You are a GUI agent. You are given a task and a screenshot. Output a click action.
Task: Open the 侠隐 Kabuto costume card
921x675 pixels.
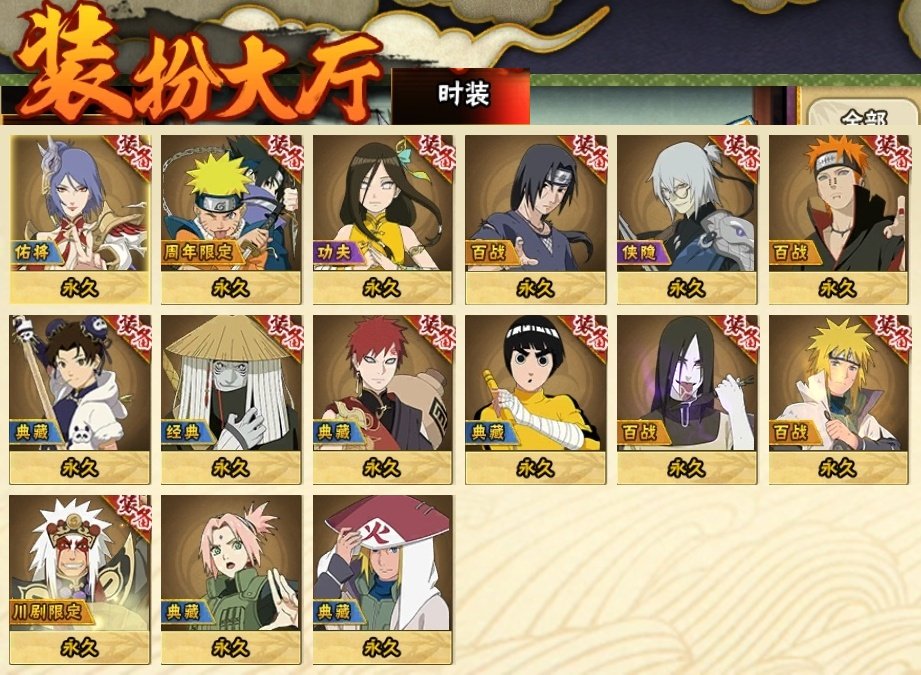point(687,220)
